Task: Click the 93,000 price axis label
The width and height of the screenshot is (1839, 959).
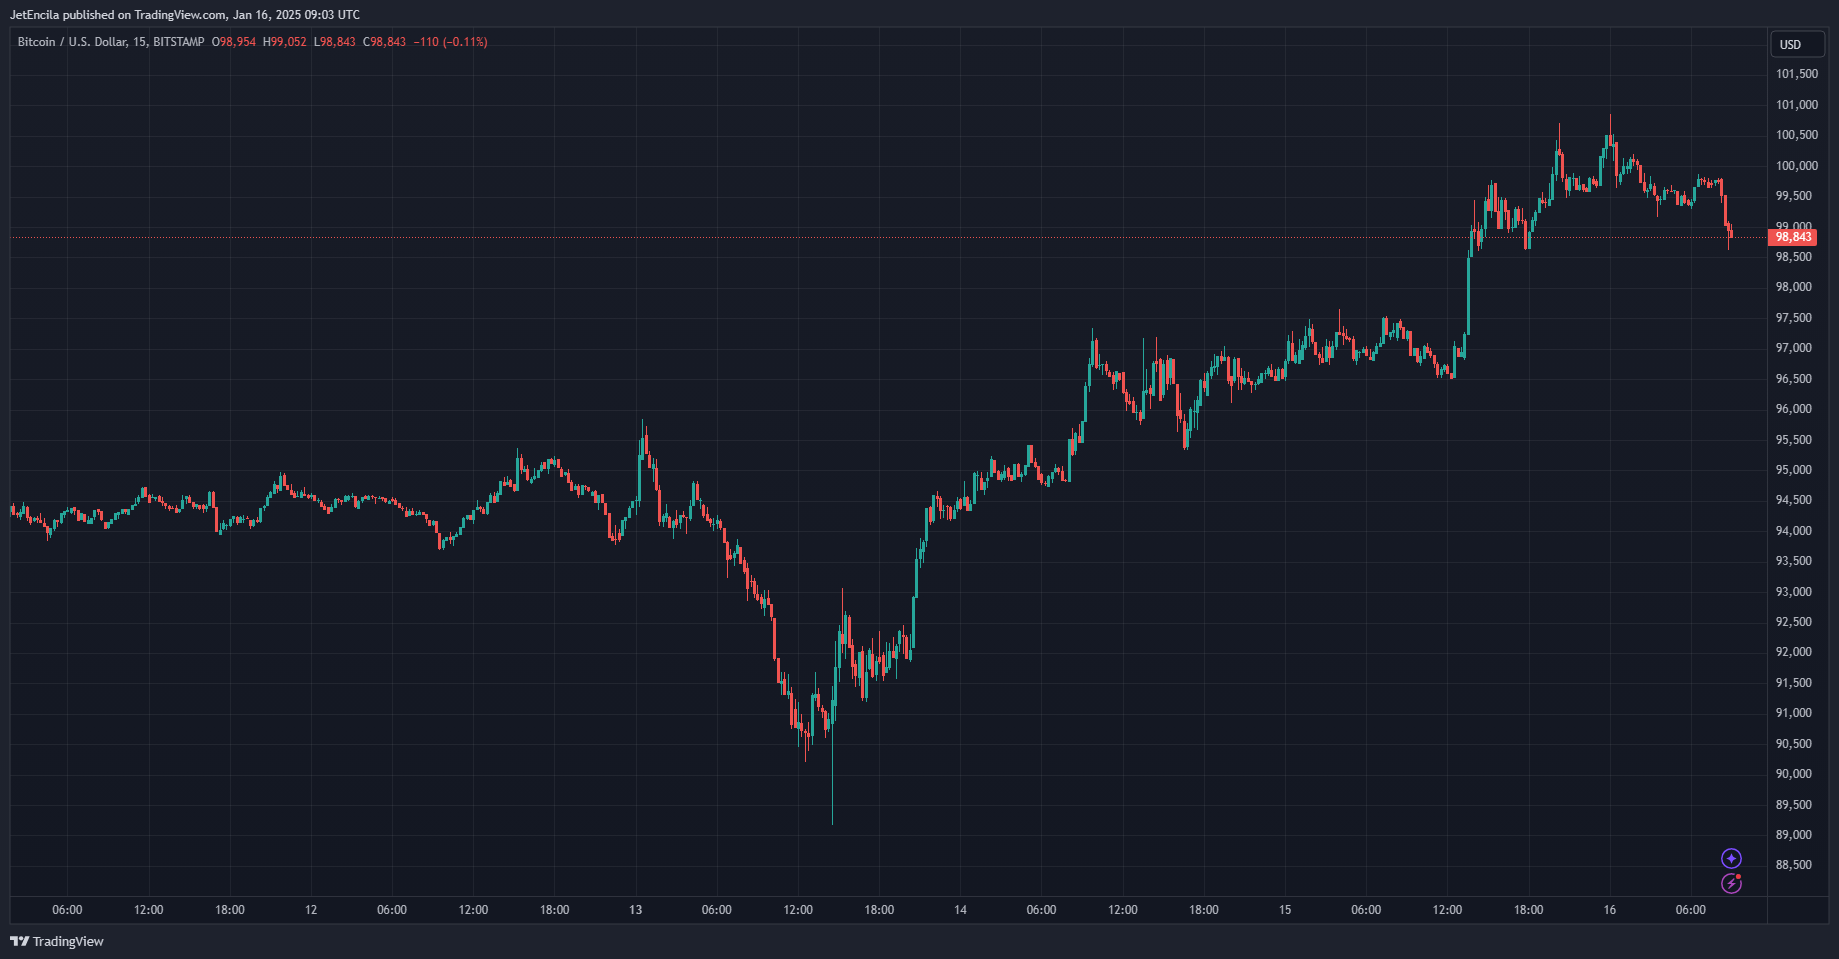Action: click(1794, 592)
